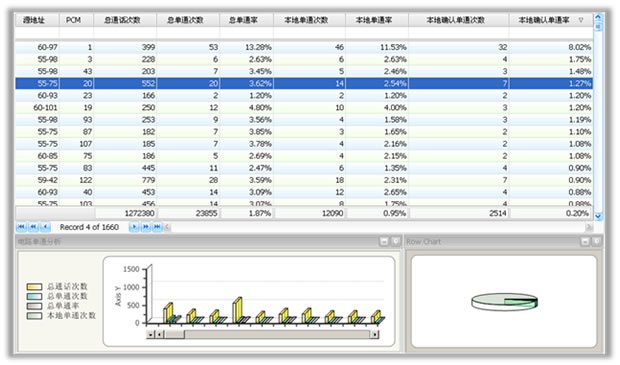Image resolution: width=620 pixels, height=365 pixels.
Task: Open left chart panel dropdown arrow
Action: click(395, 241)
